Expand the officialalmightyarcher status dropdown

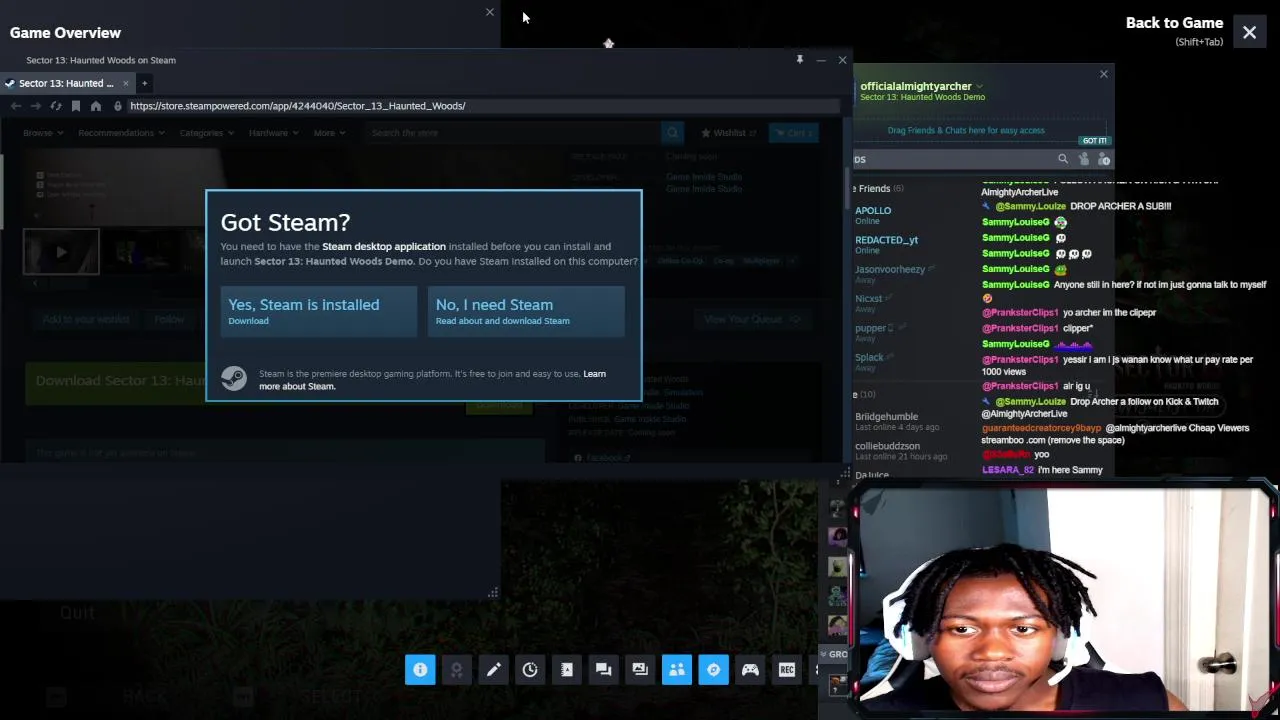tap(980, 86)
